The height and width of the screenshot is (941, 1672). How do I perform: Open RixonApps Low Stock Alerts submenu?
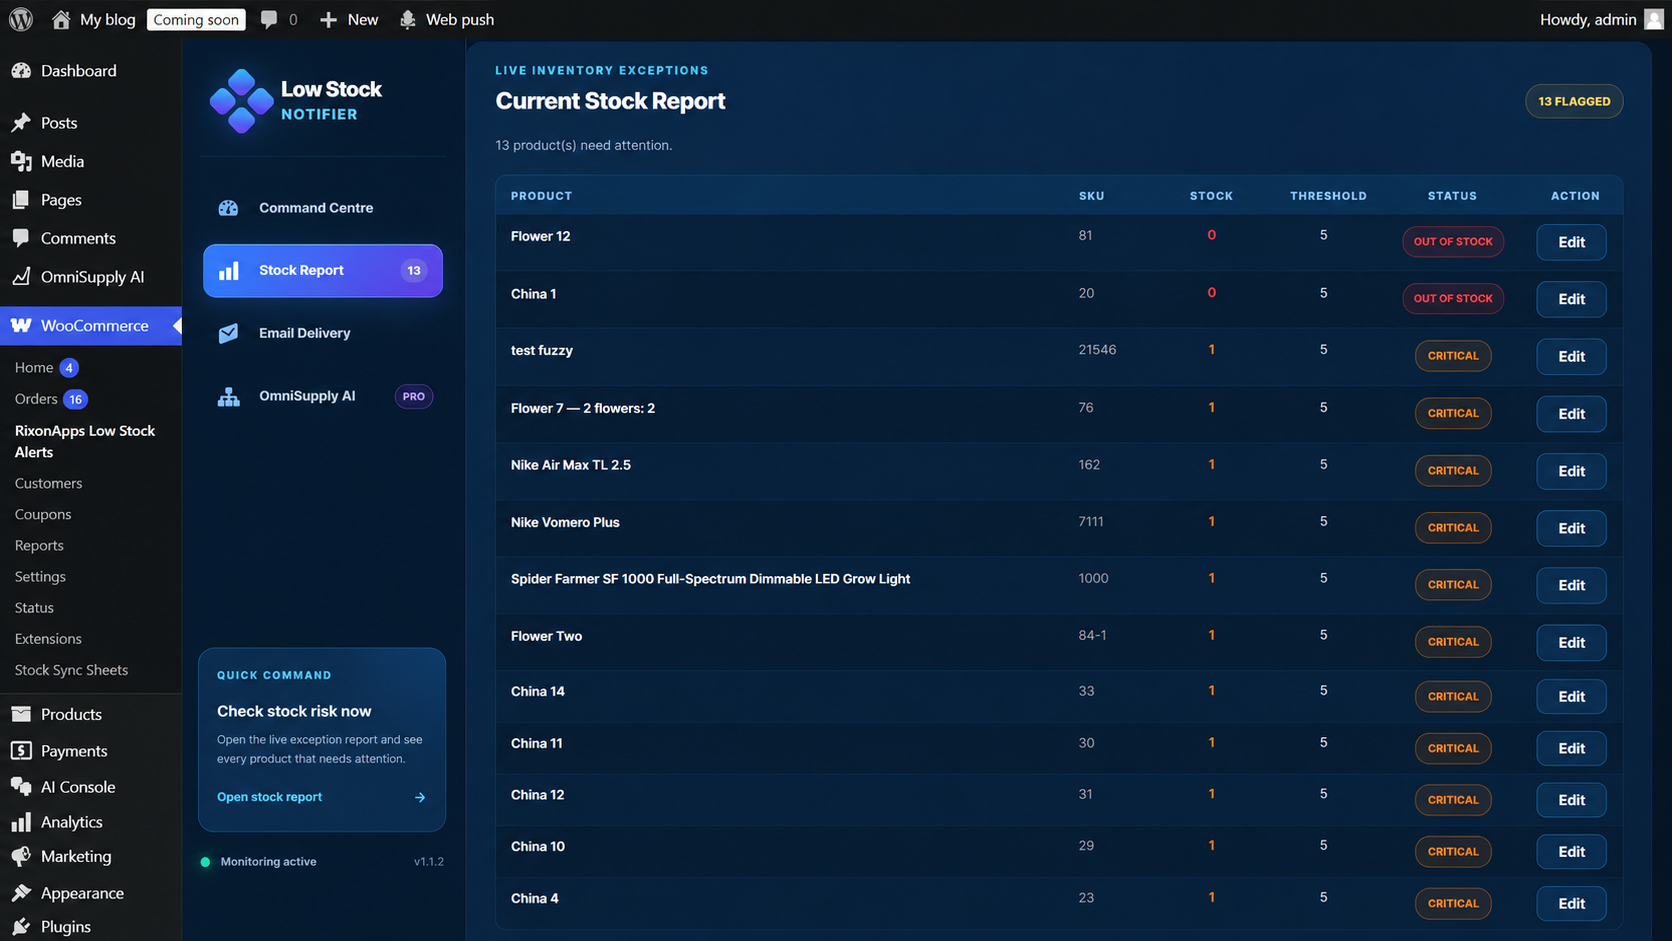click(x=85, y=441)
